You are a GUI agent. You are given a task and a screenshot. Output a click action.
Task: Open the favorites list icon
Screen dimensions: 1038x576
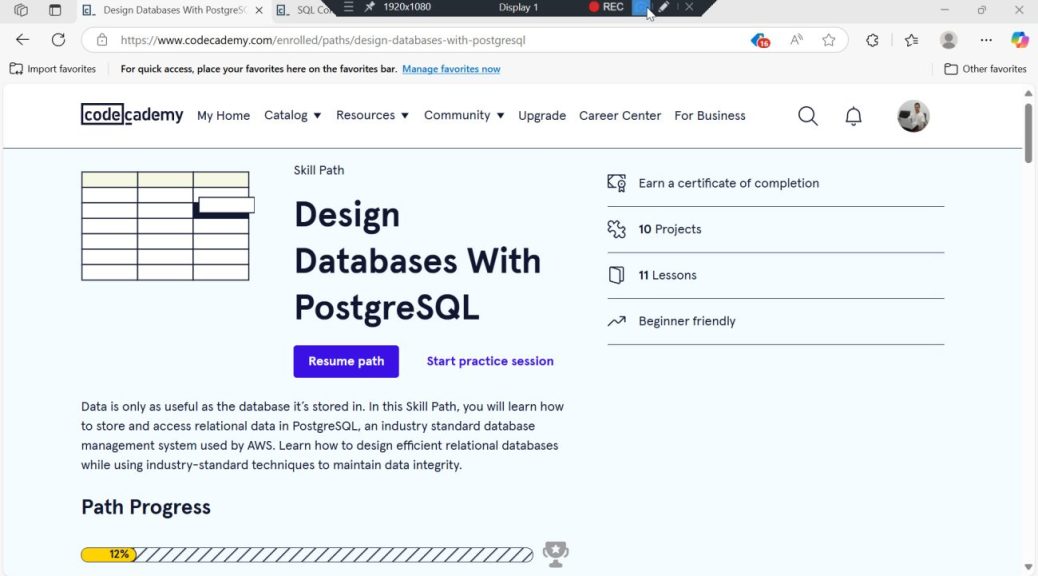tap(912, 40)
